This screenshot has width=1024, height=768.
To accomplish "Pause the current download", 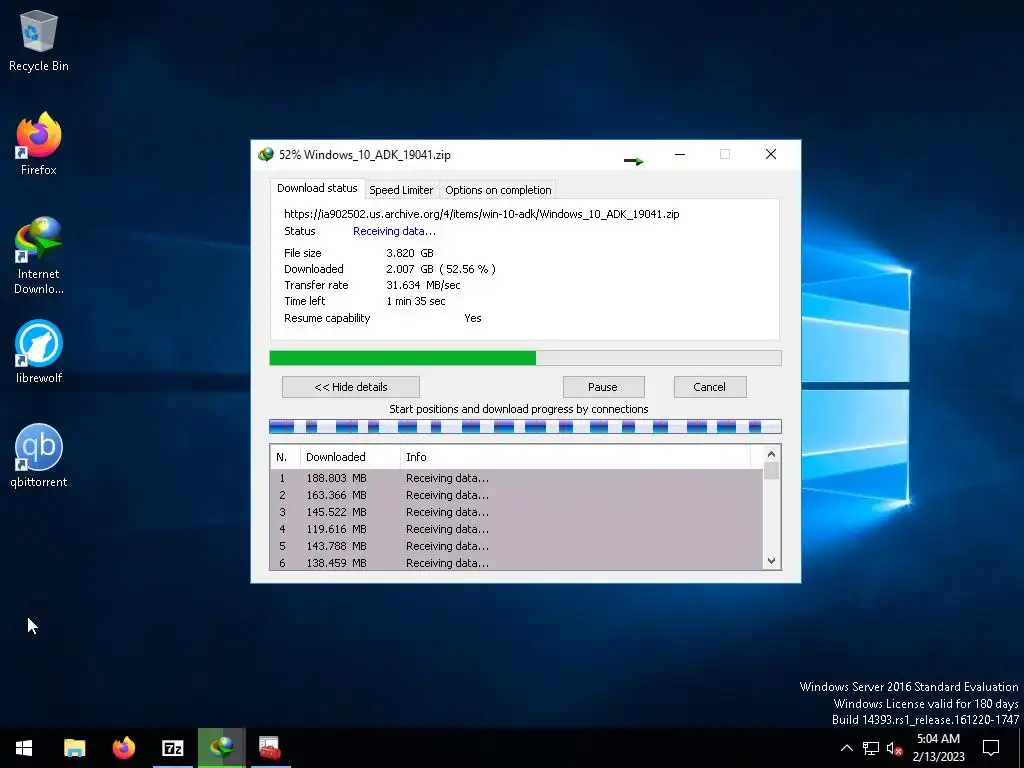I will (602, 387).
